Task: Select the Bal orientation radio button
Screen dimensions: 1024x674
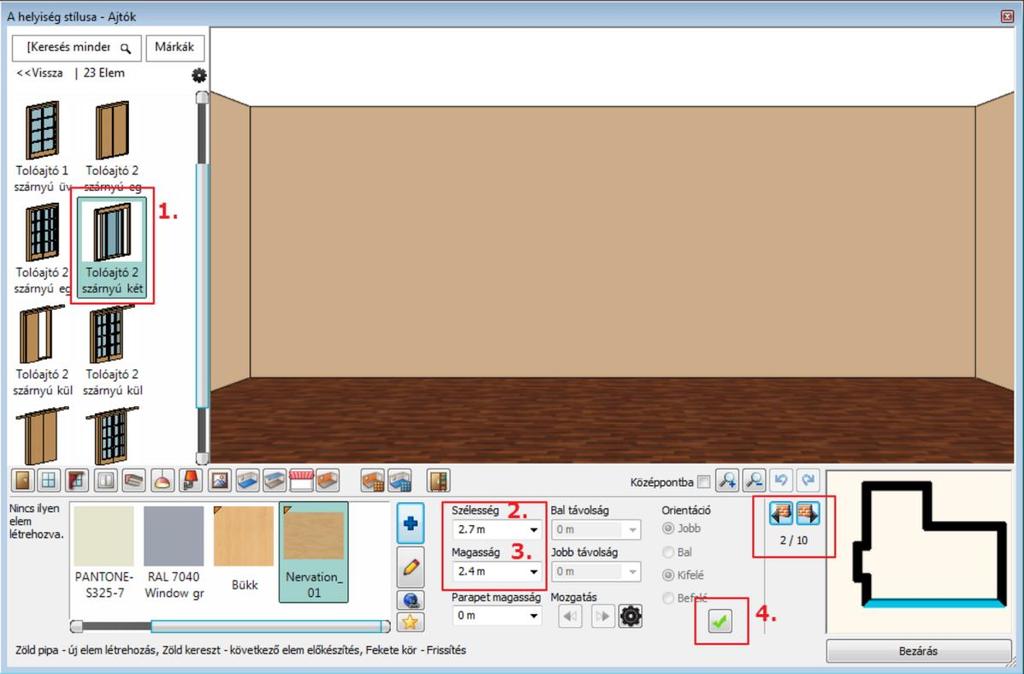Action: [x=667, y=552]
